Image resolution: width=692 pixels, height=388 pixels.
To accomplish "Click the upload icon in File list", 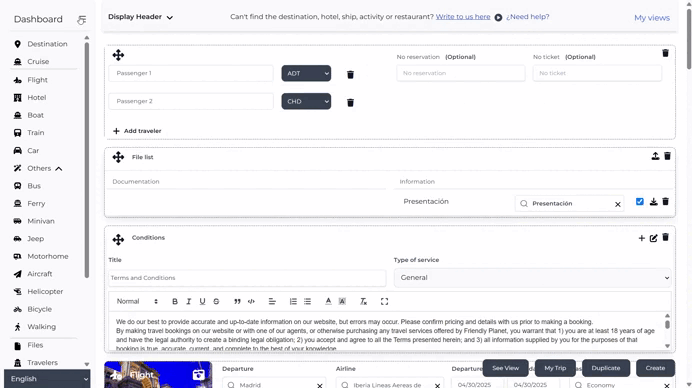I will click(655, 156).
